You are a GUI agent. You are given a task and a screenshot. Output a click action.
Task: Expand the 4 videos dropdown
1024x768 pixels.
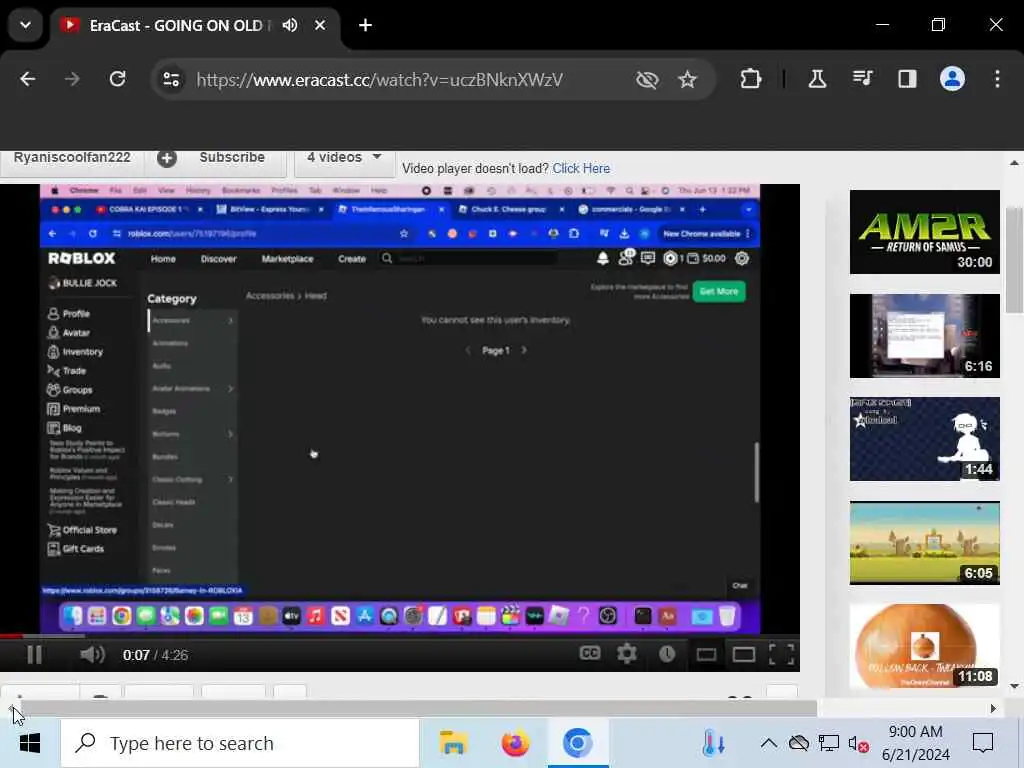tap(344, 157)
